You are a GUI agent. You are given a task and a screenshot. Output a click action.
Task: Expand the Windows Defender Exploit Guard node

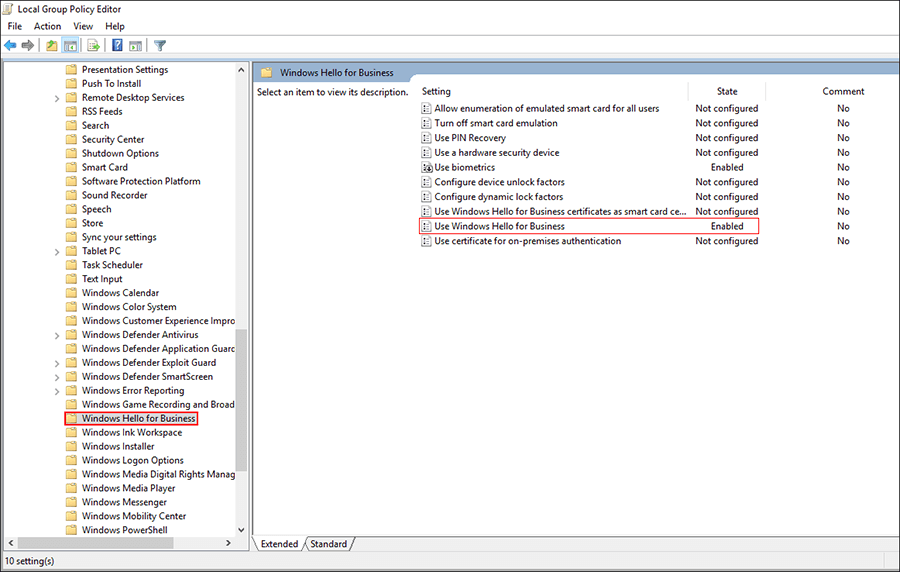57,363
